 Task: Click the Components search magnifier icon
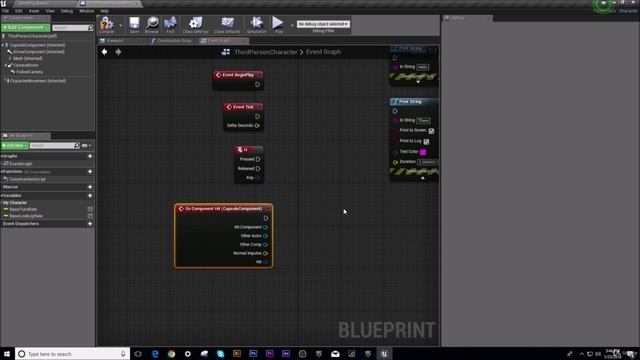[x=90, y=28]
